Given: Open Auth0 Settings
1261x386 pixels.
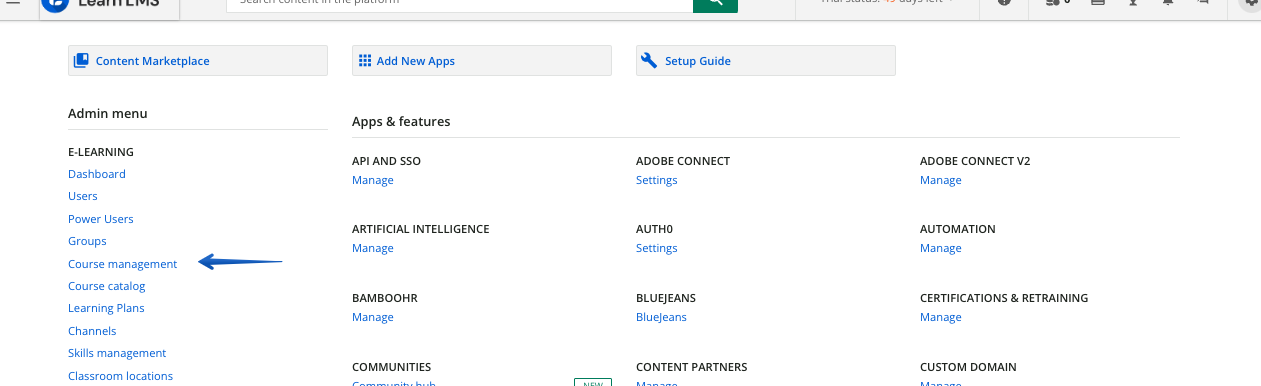Looking at the screenshot, I should coord(657,248).
